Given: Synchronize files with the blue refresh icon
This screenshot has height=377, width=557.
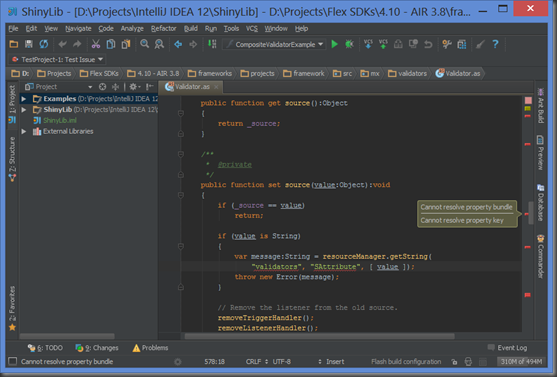Looking at the screenshot, I should pos(44,44).
